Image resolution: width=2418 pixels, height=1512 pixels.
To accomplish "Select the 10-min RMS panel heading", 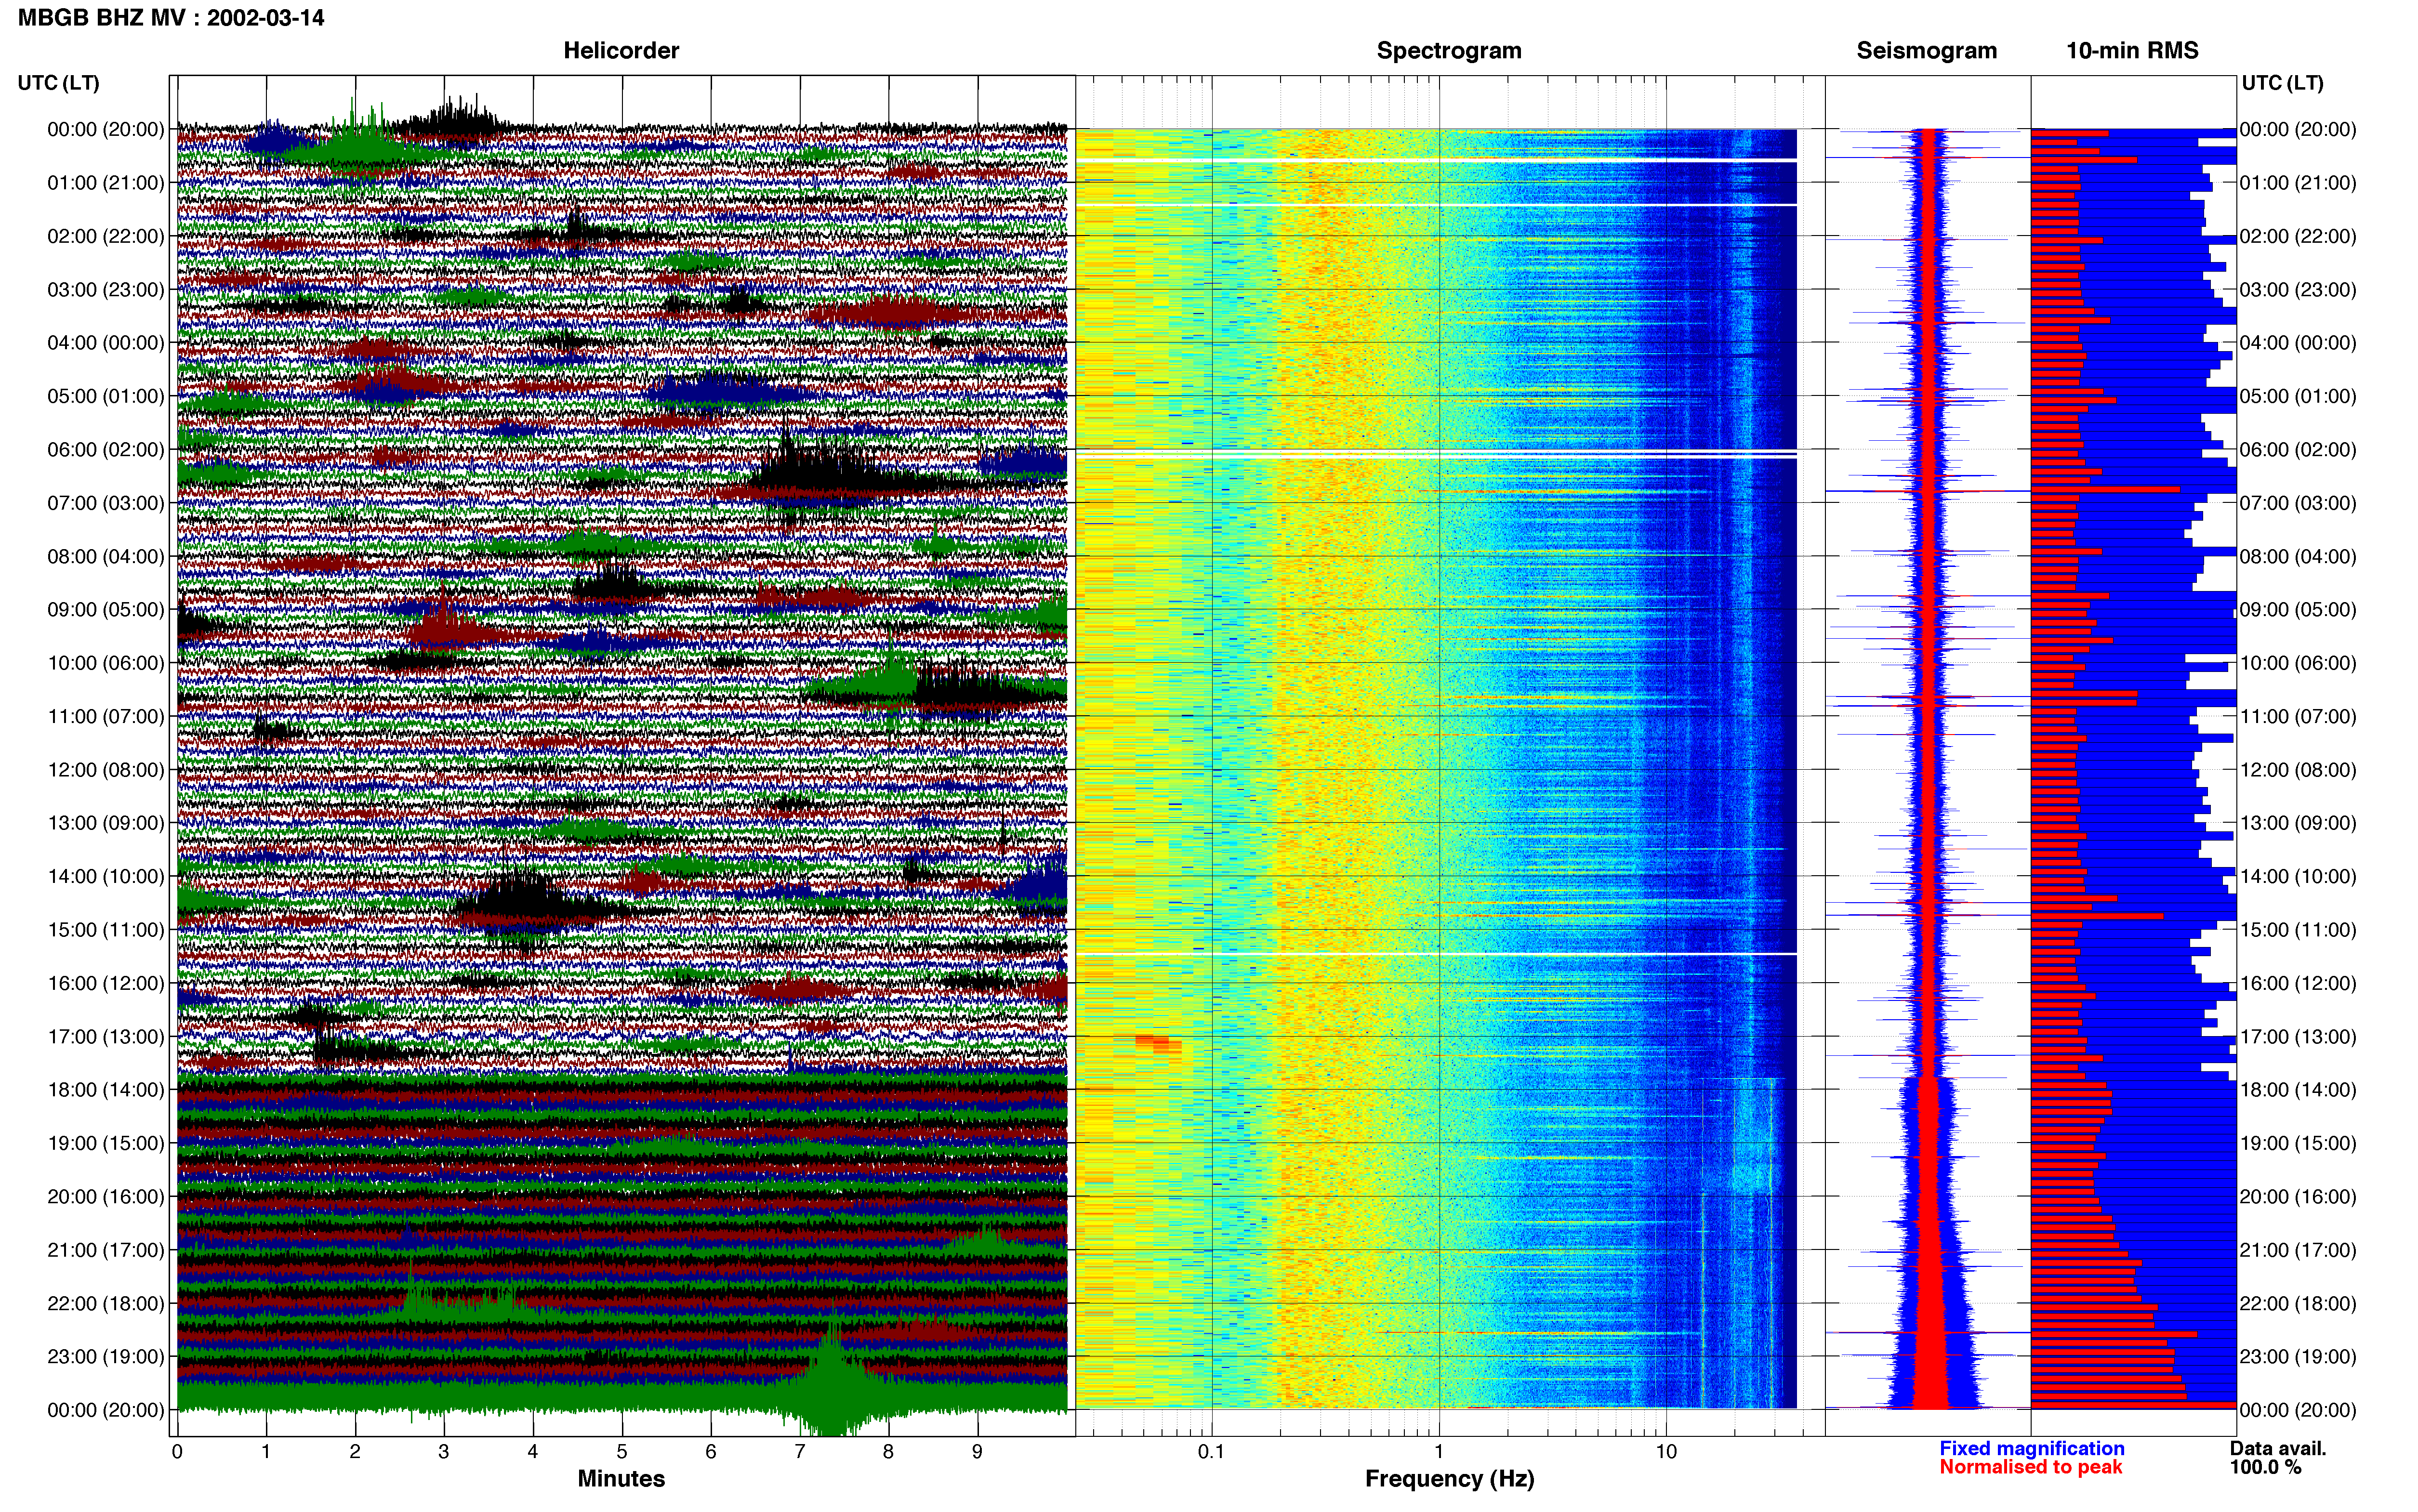I will tap(2133, 51).
